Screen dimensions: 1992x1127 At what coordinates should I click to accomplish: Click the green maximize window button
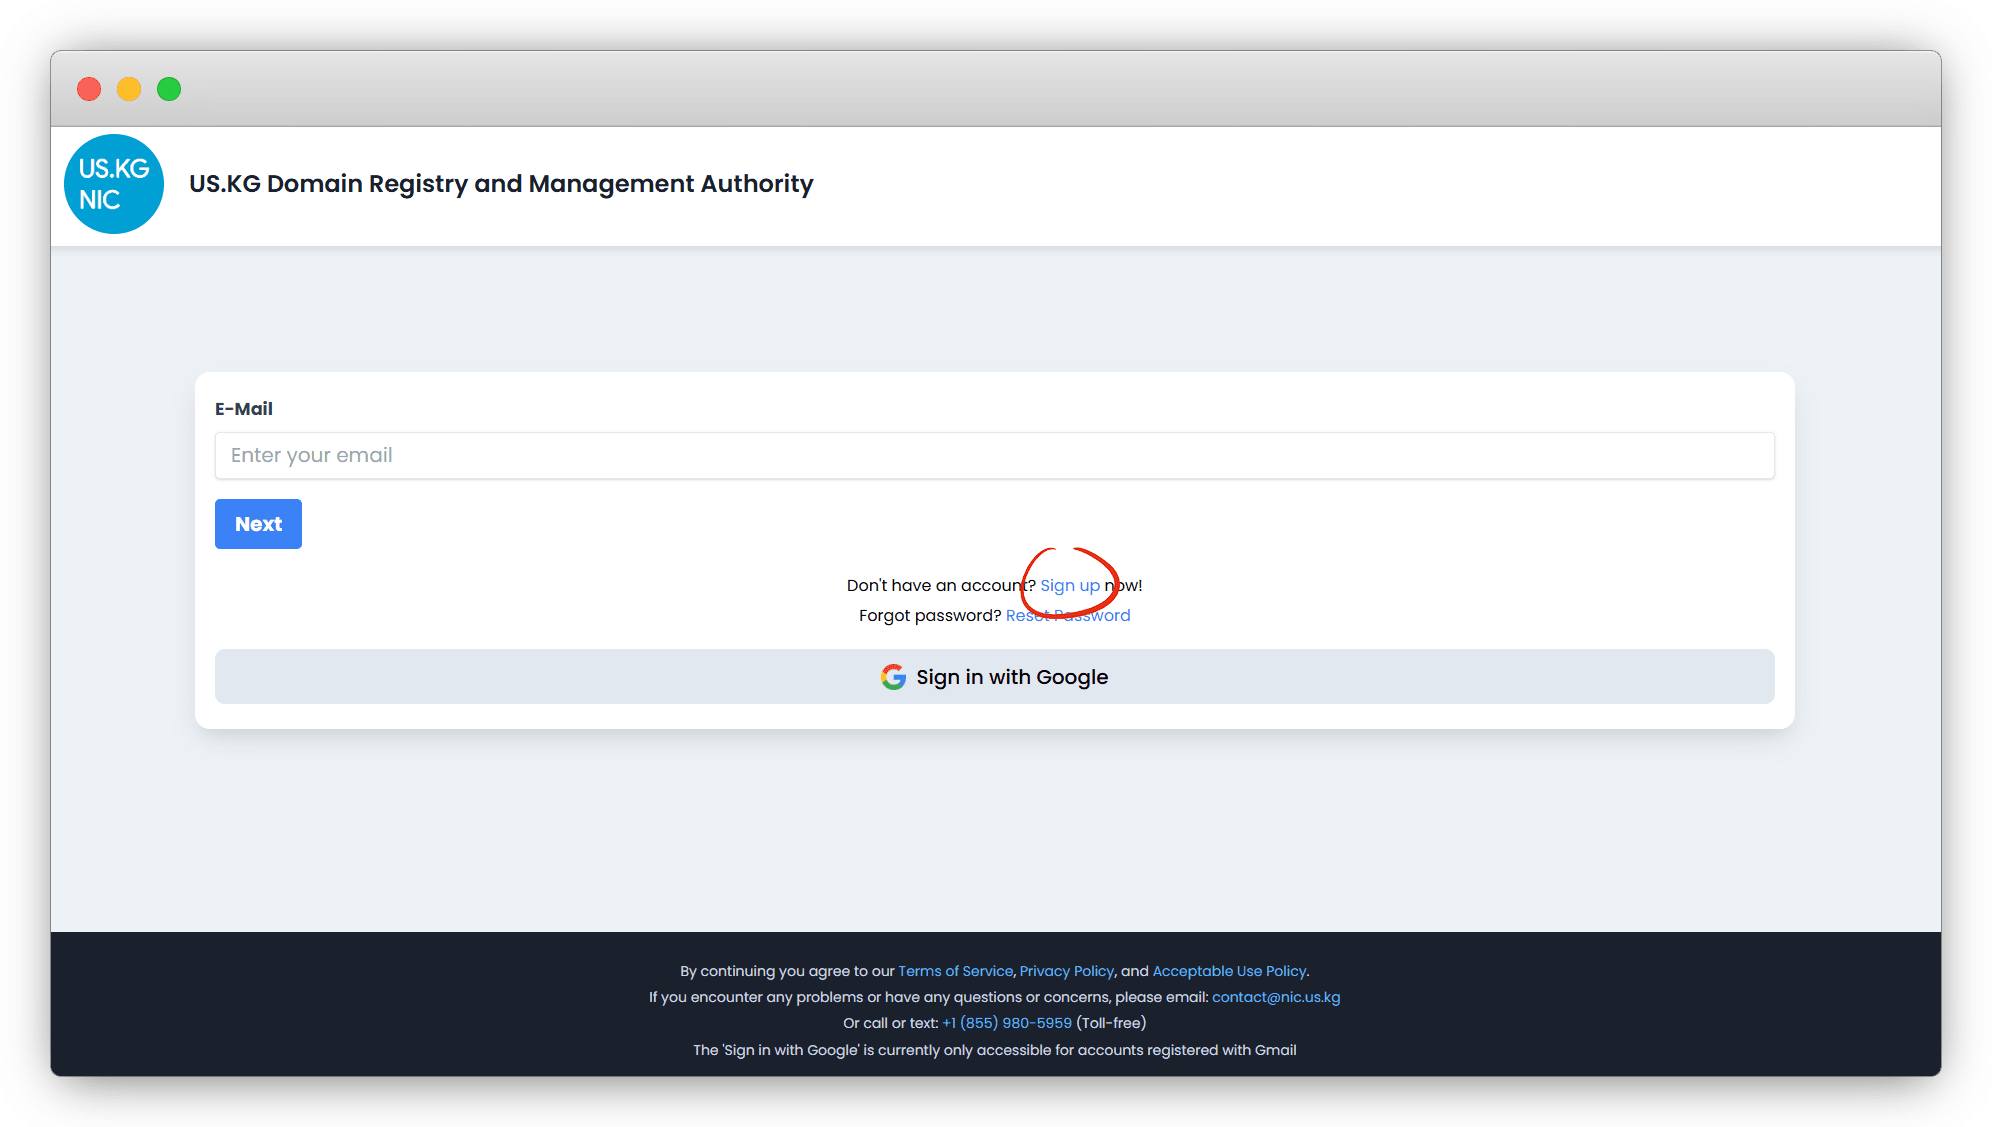click(169, 89)
